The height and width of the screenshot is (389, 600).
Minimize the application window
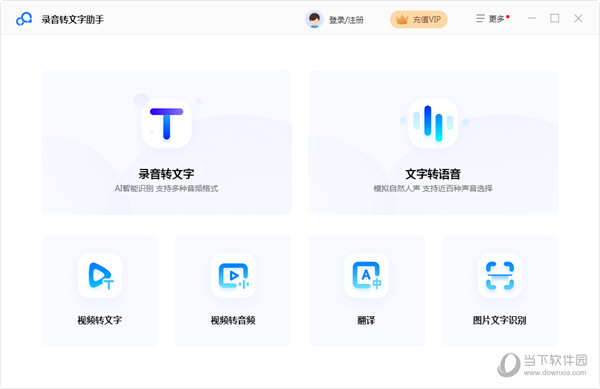[532, 18]
